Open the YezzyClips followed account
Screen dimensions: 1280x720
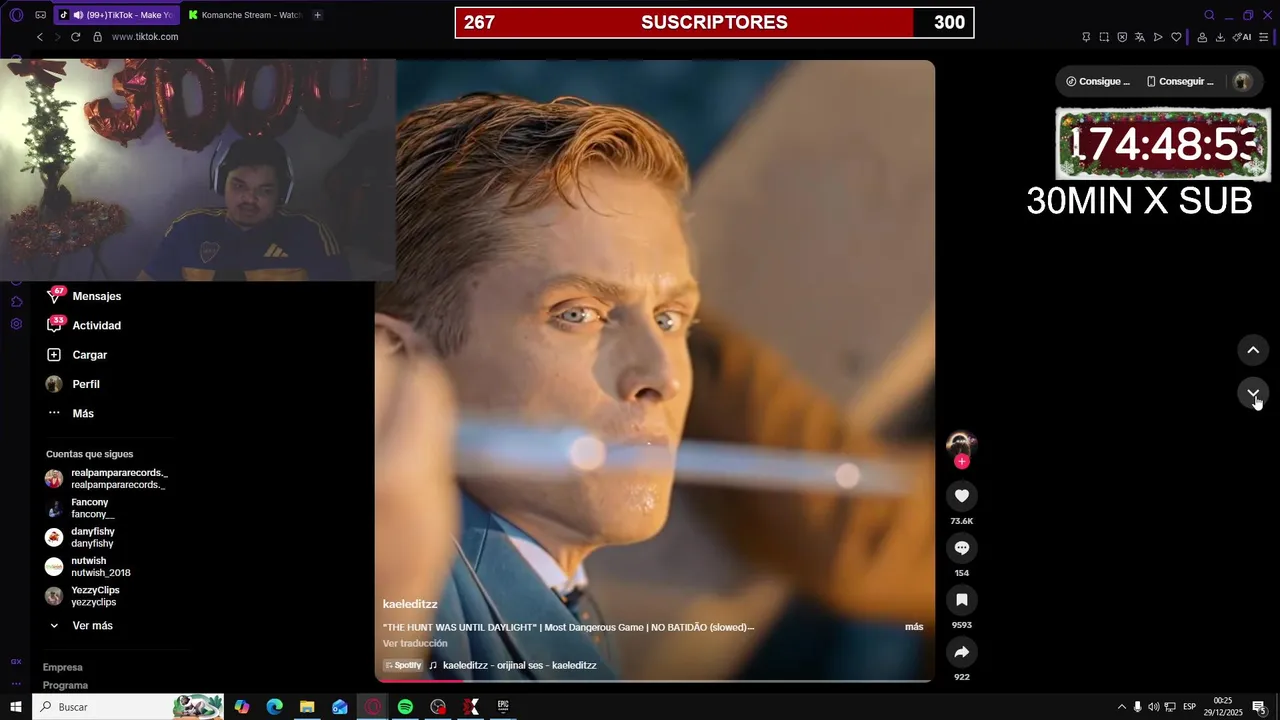pyautogui.click(x=83, y=596)
